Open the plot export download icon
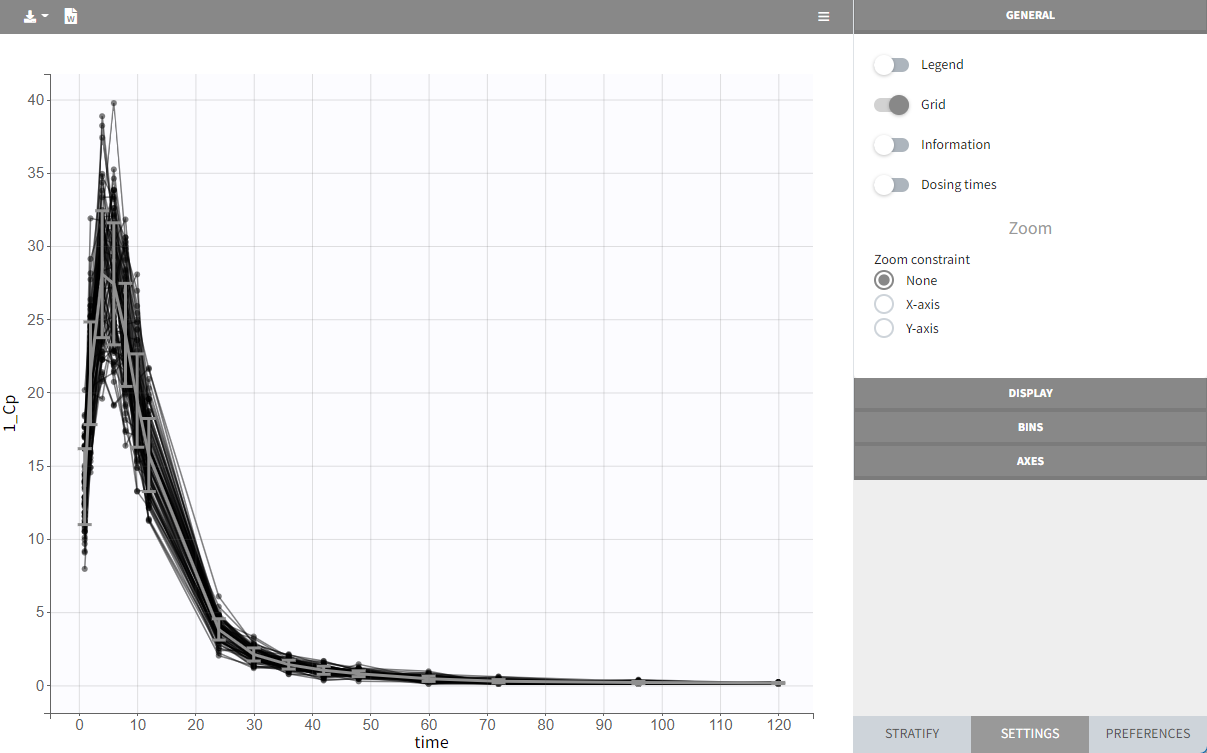Screen dimensions: 1207x753 click(x=31, y=17)
